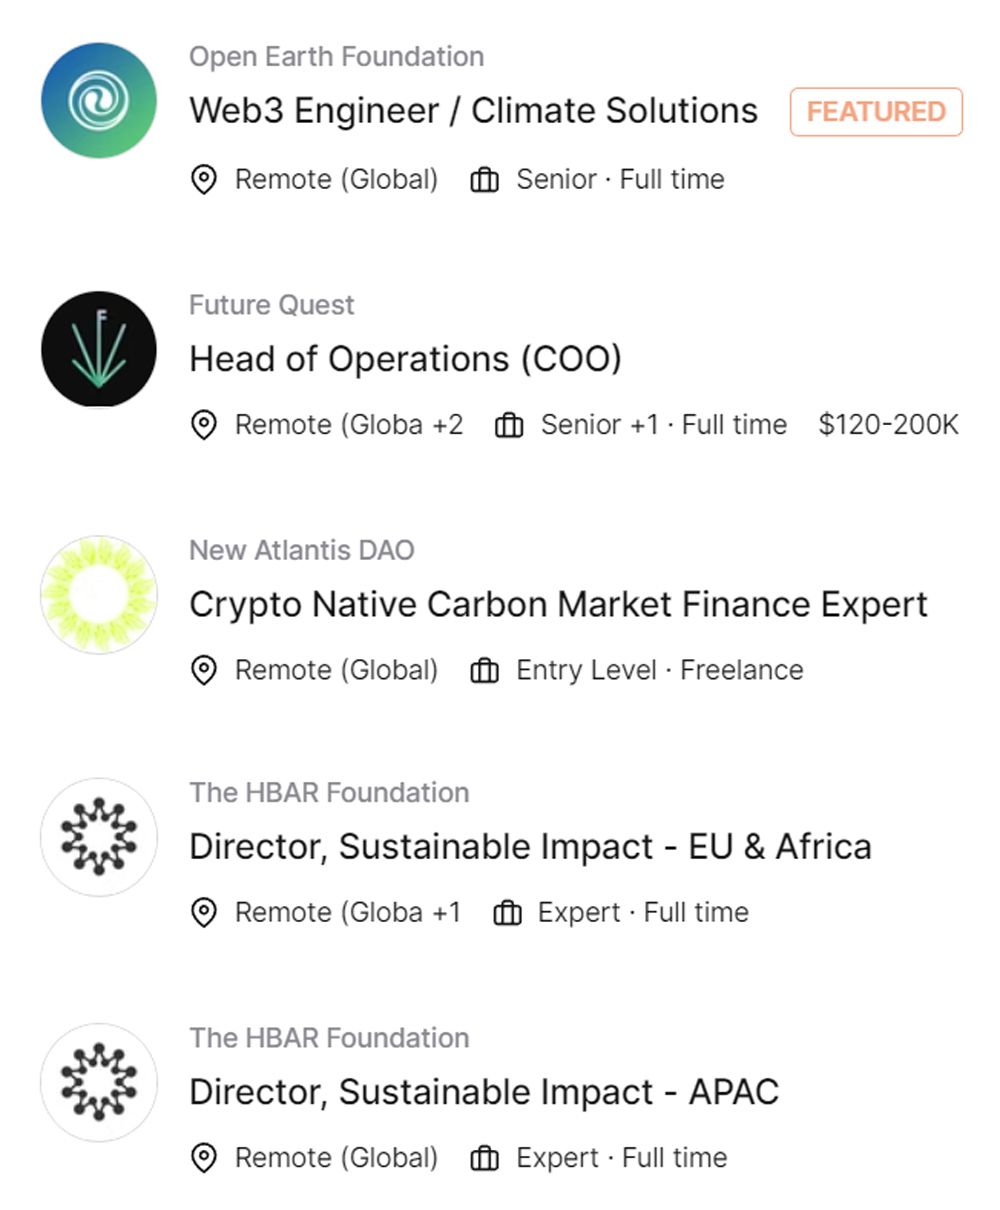Open Web3 Engineer / Climate Solutions job
The height and width of the screenshot is (1210, 1000).
click(473, 110)
